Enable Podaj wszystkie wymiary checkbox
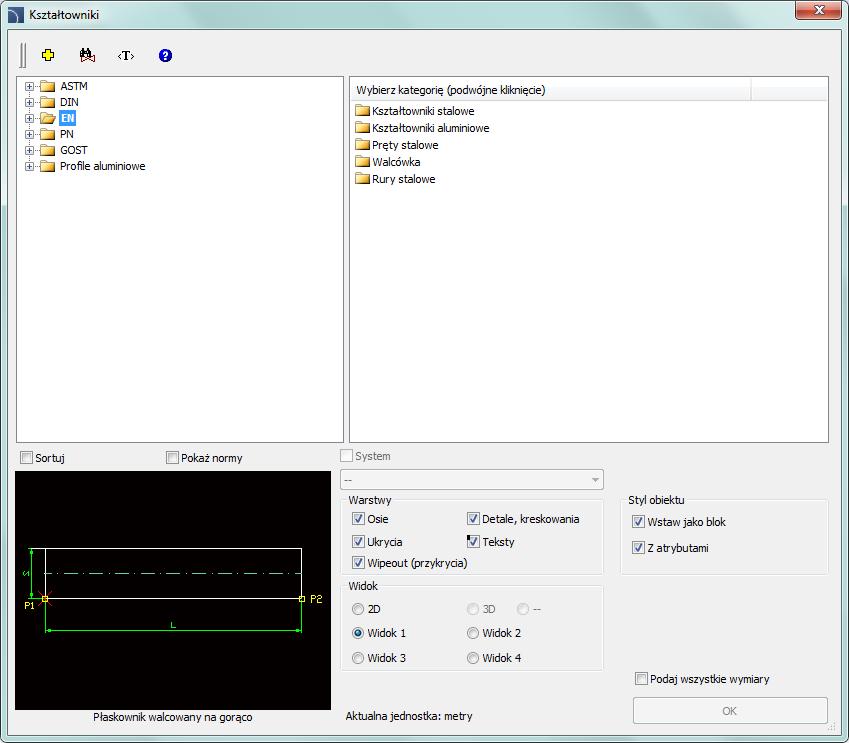This screenshot has width=849, height=743. (641, 679)
